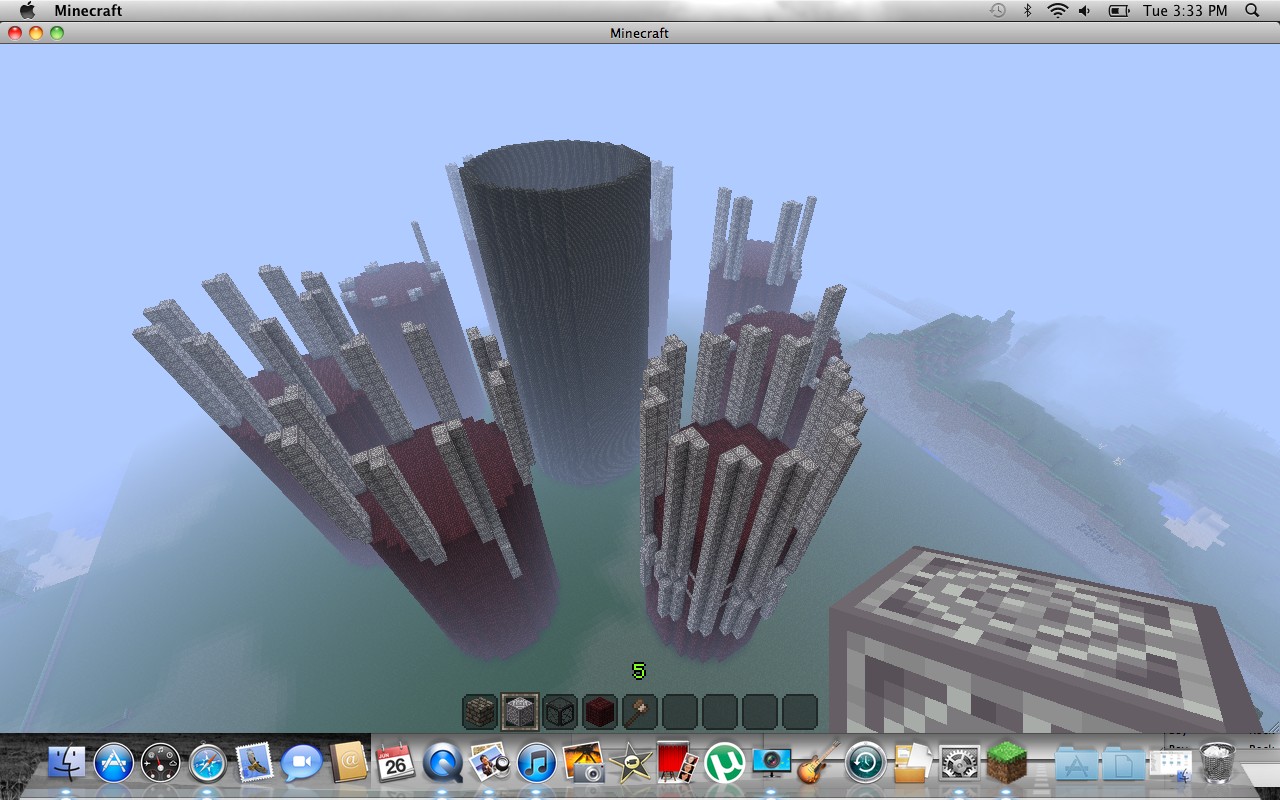Select the netherrack in hotbar slot four

598,711
